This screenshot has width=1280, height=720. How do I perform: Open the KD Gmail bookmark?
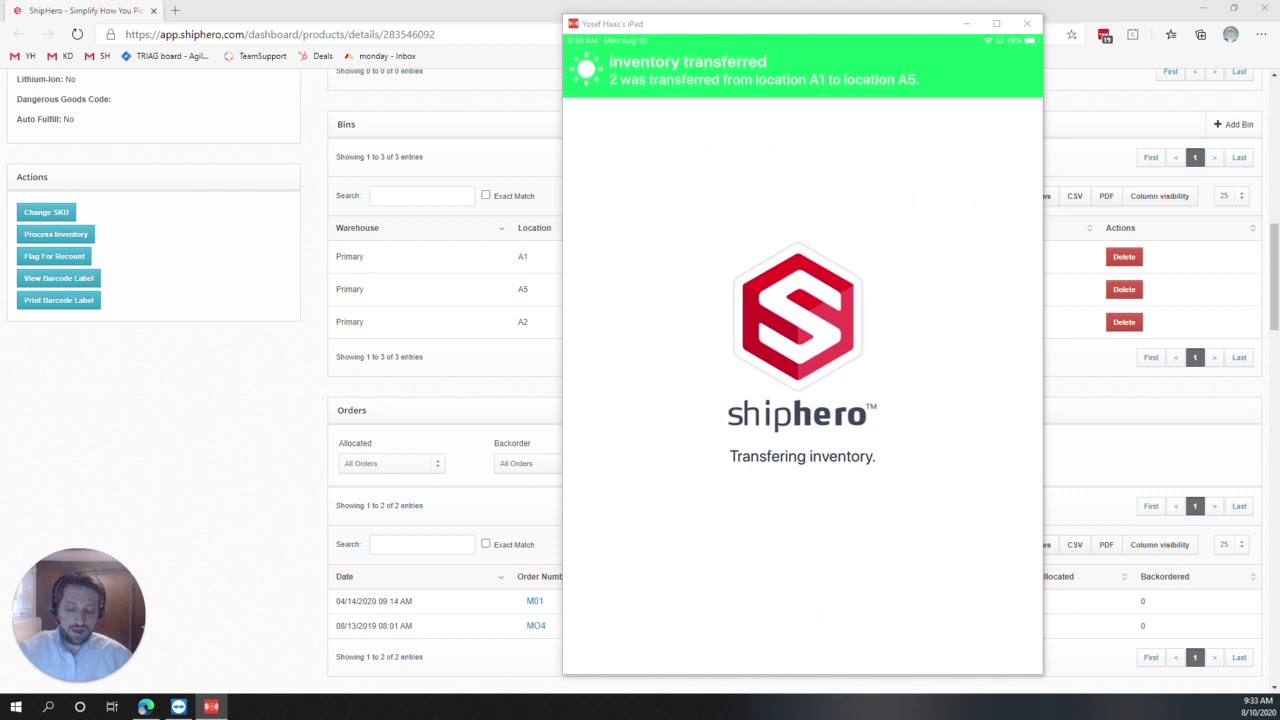pos(60,56)
